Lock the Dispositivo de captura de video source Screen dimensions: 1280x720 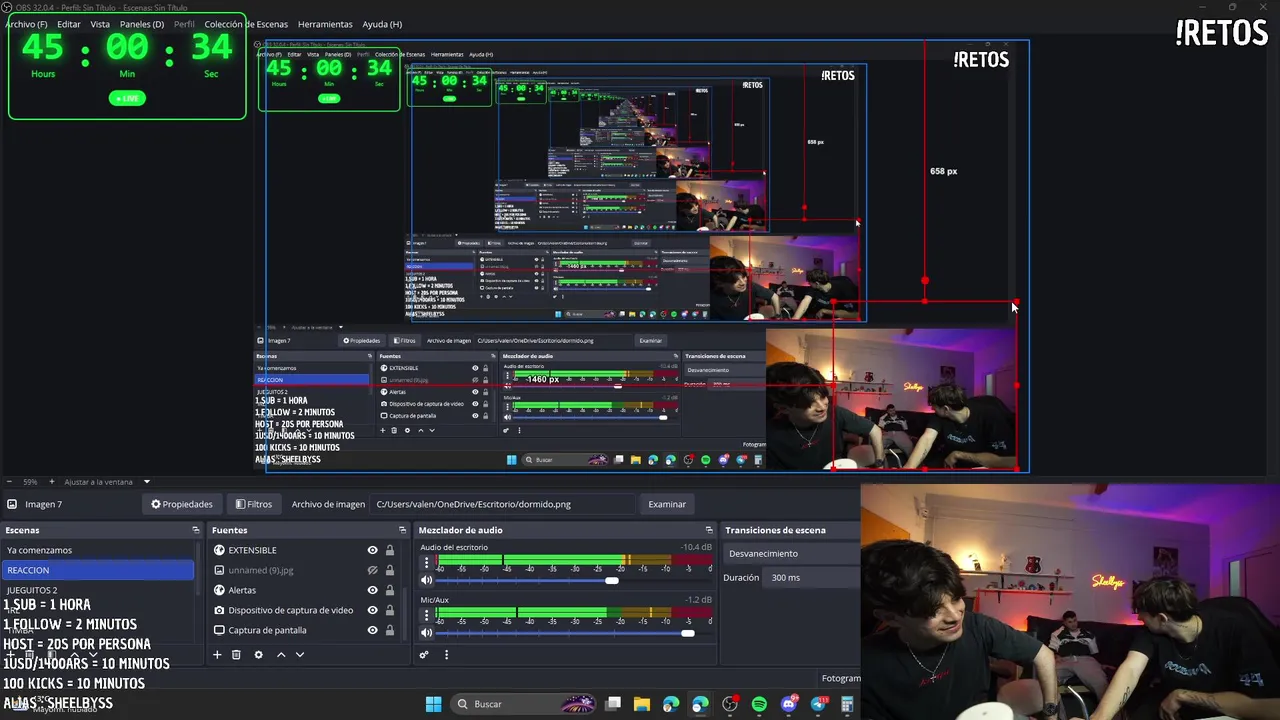click(x=390, y=610)
